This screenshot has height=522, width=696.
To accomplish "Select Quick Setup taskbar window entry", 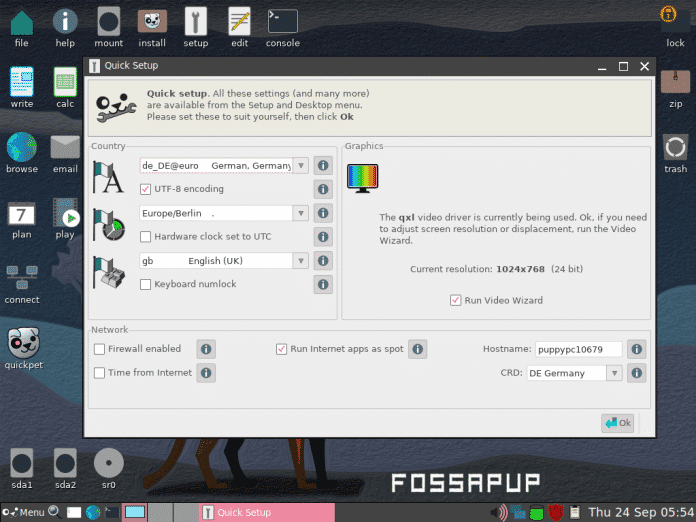I will point(266,512).
